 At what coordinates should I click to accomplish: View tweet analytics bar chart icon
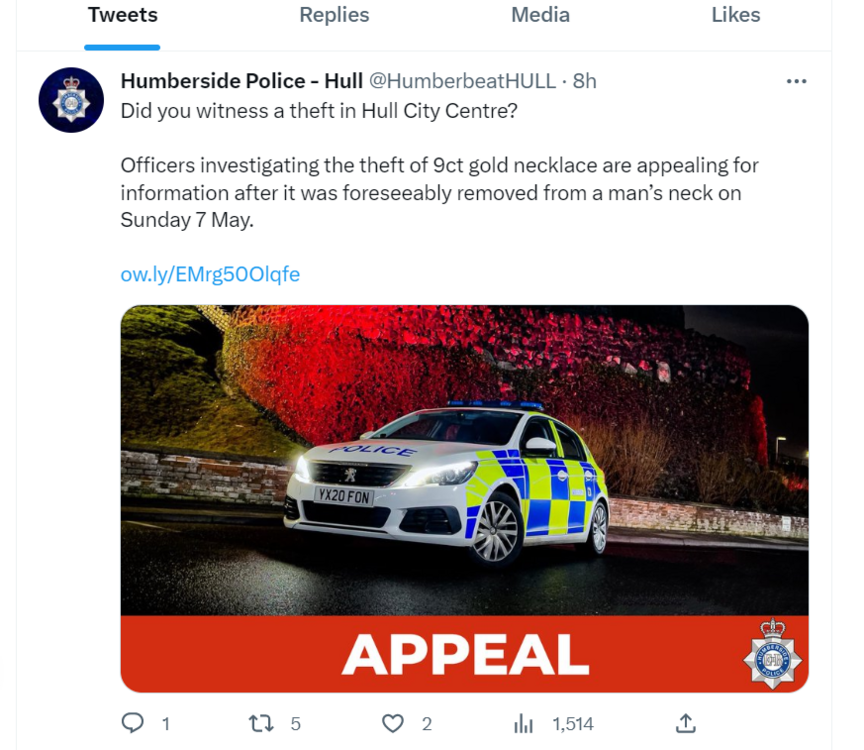pyautogui.click(x=523, y=724)
